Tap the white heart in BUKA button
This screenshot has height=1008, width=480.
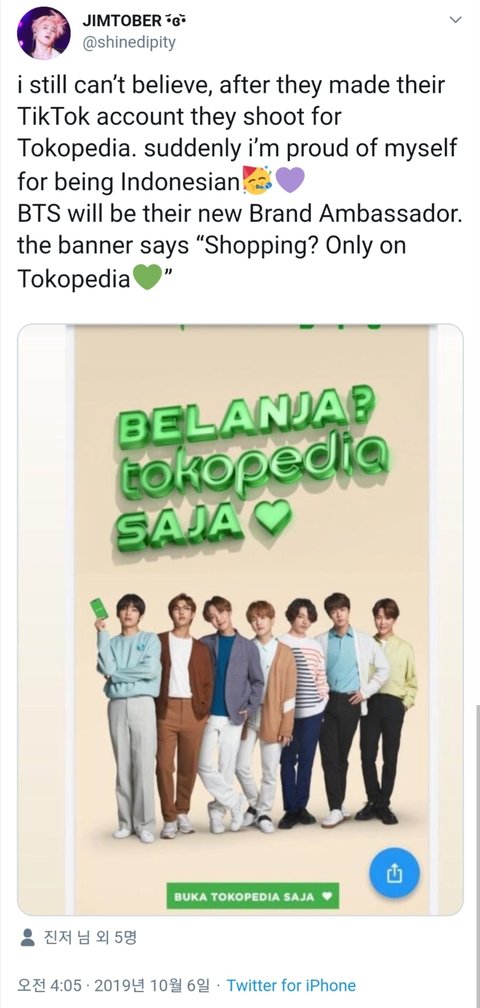[326, 896]
